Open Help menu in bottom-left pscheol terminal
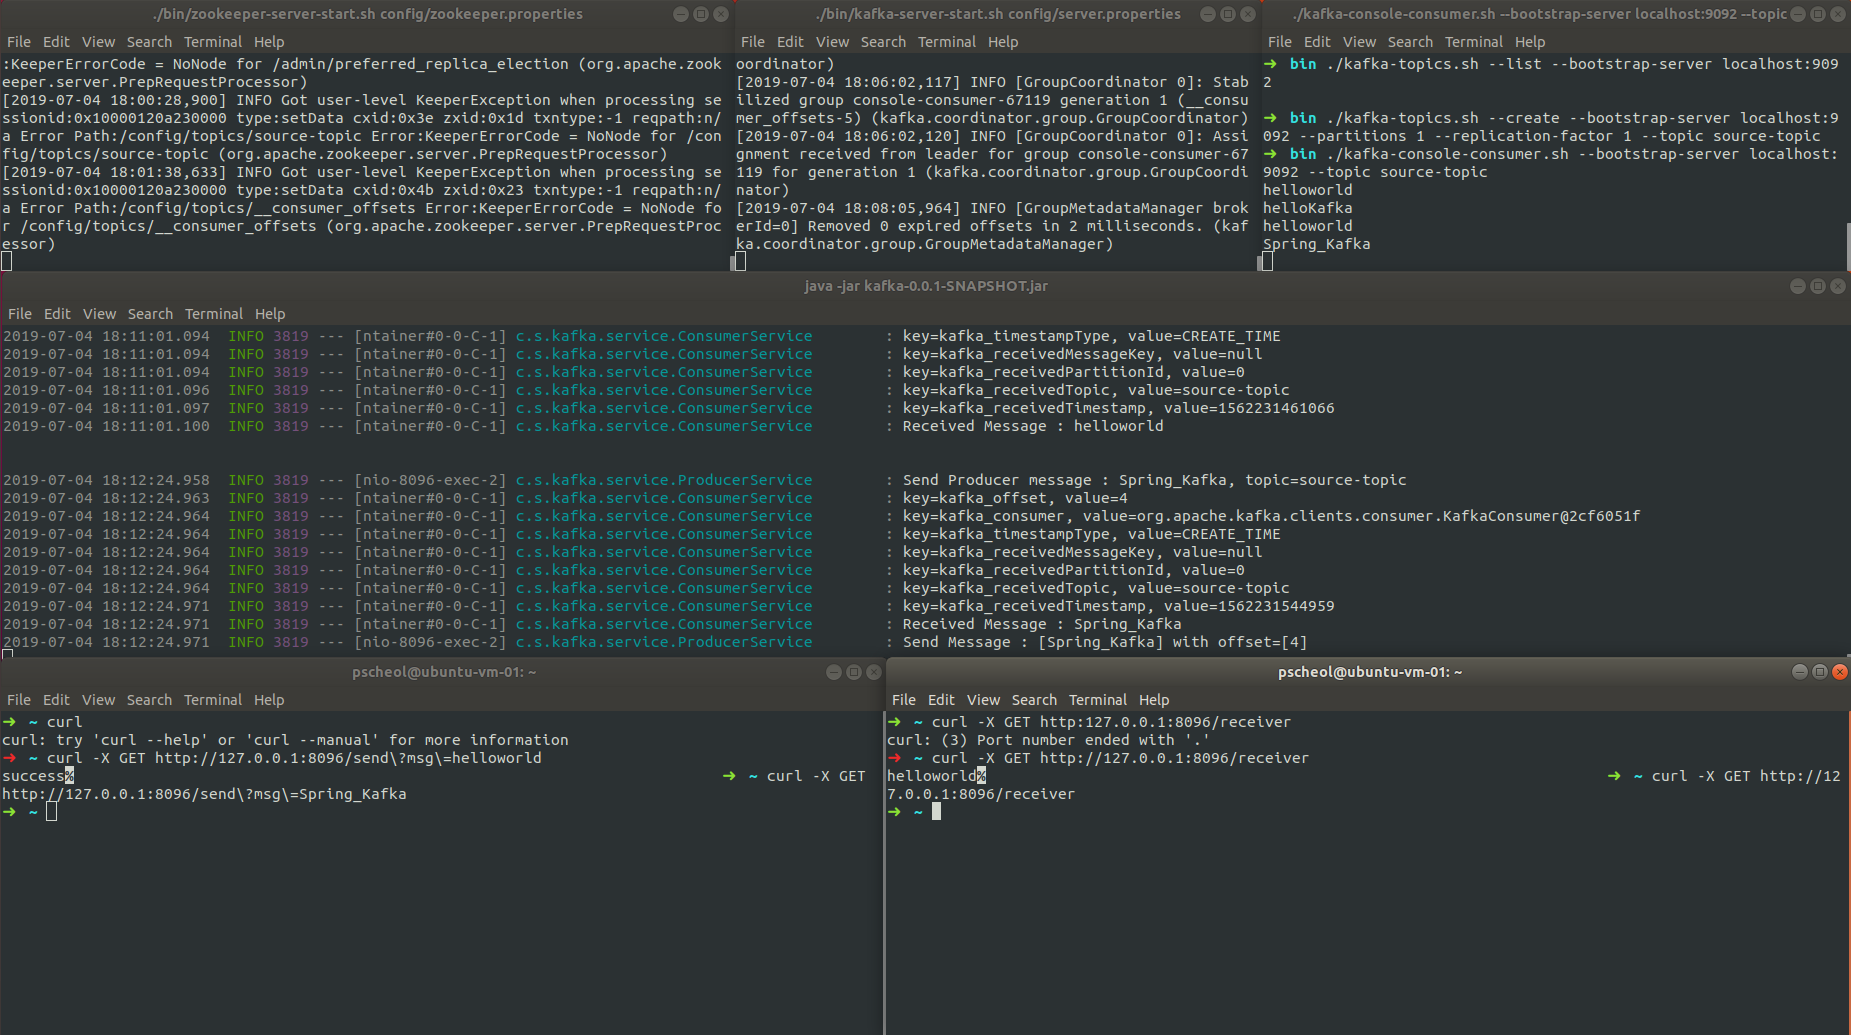 pyautogui.click(x=269, y=700)
